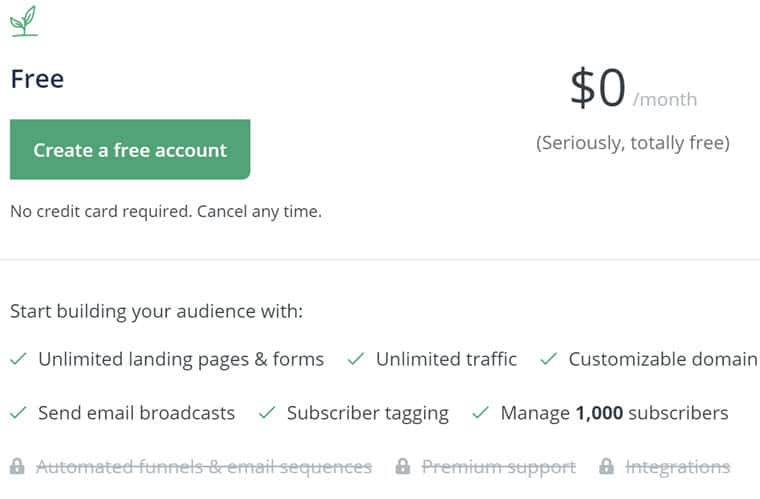Image resolution: width=760 pixels, height=499 pixels.
Task: Click the crossed-out Premium support feature
Action: click(x=499, y=468)
